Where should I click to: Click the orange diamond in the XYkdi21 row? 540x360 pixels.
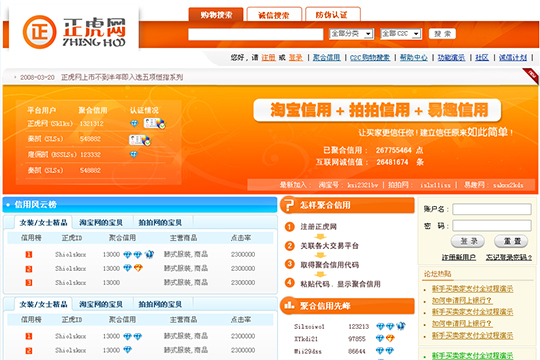point(390,338)
